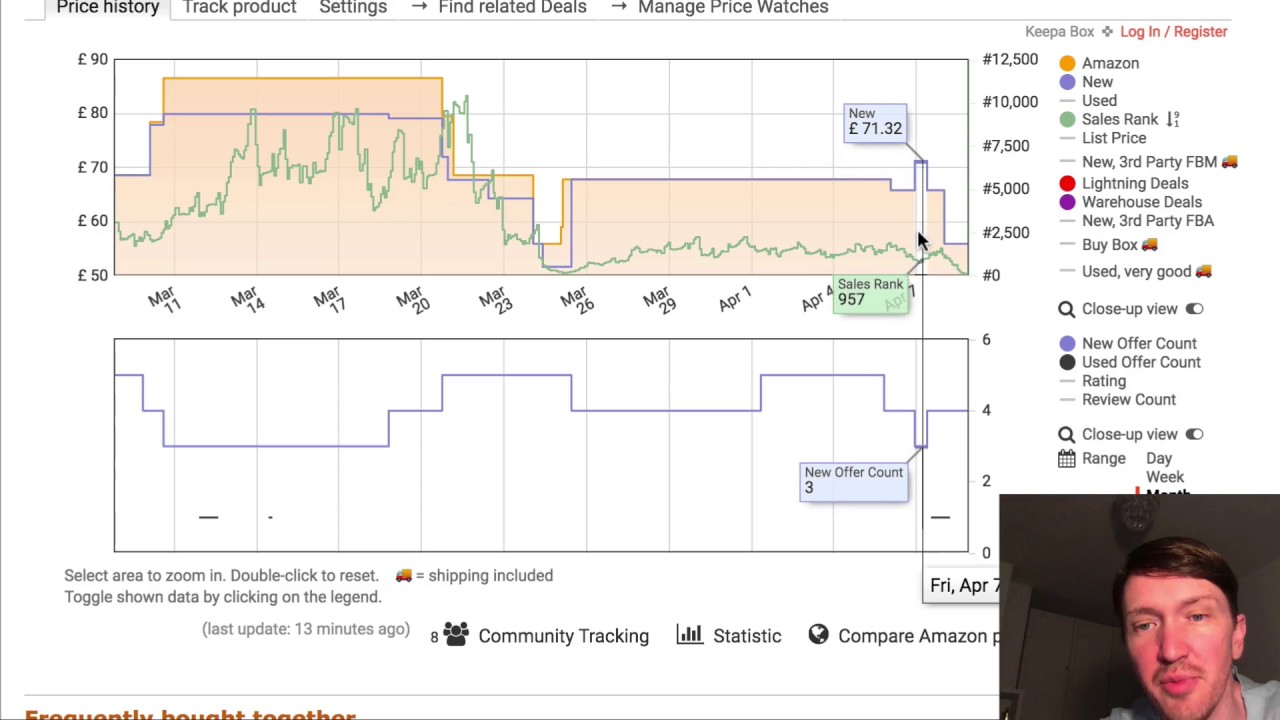Click the webcam video overlay
The image size is (1280, 720).
pyautogui.click(x=1139, y=607)
